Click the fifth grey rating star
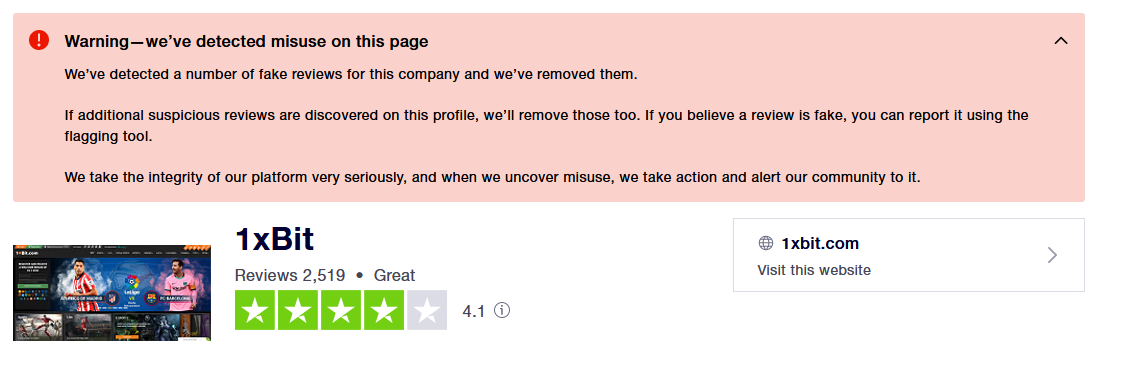 click(427, 310)
